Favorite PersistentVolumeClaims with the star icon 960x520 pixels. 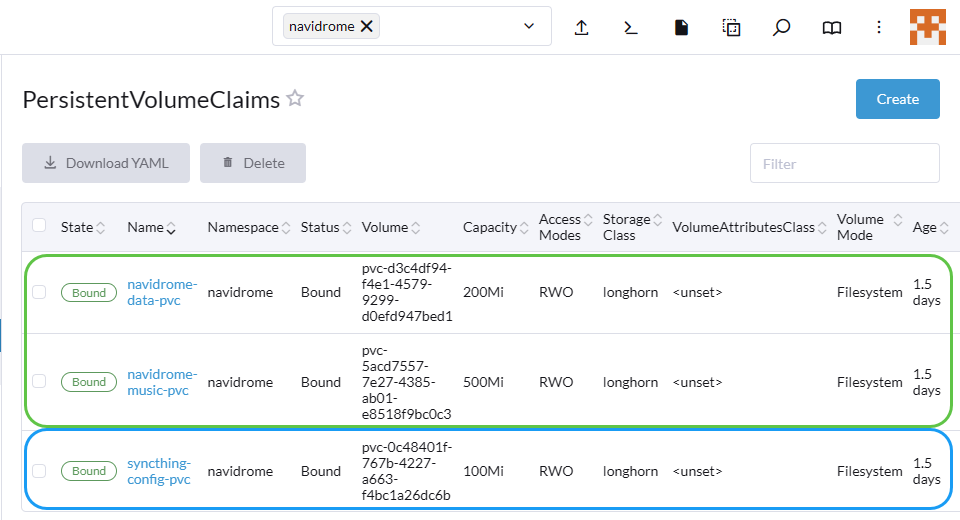pyautogui.click(x=295, y=98)
